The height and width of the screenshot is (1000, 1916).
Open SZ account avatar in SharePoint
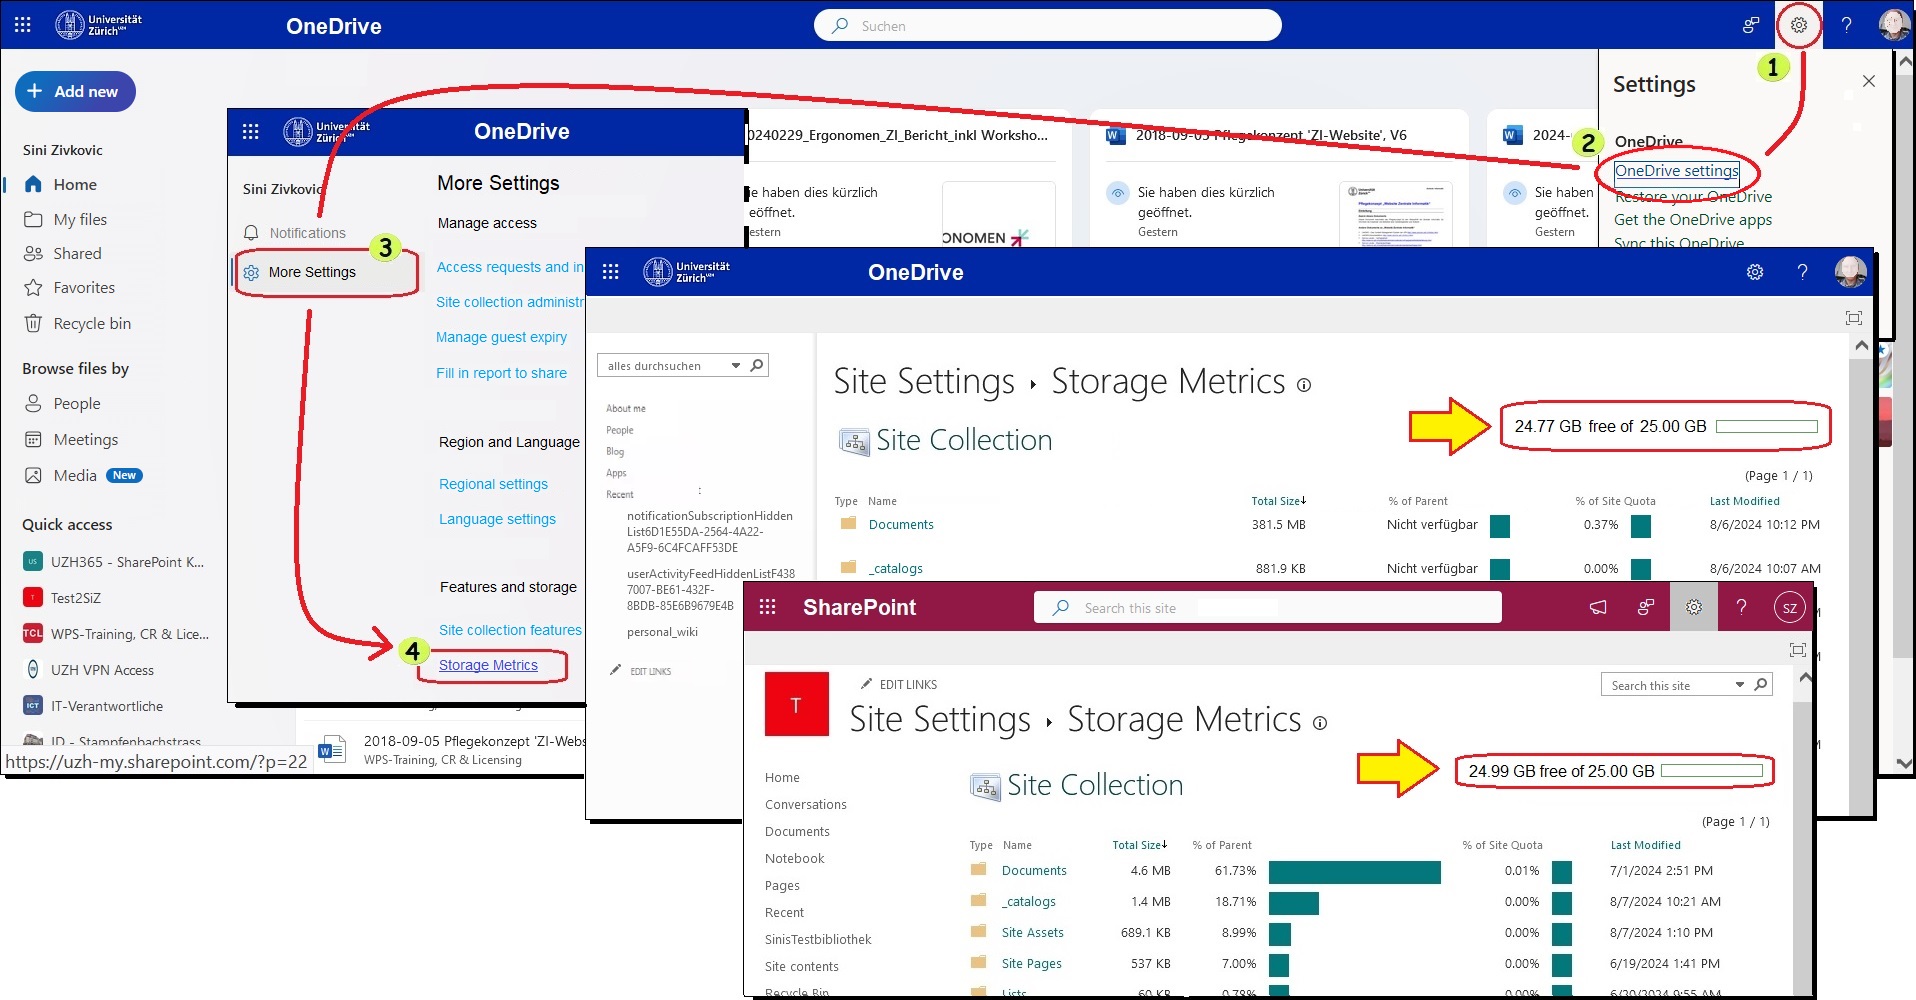1789,607
